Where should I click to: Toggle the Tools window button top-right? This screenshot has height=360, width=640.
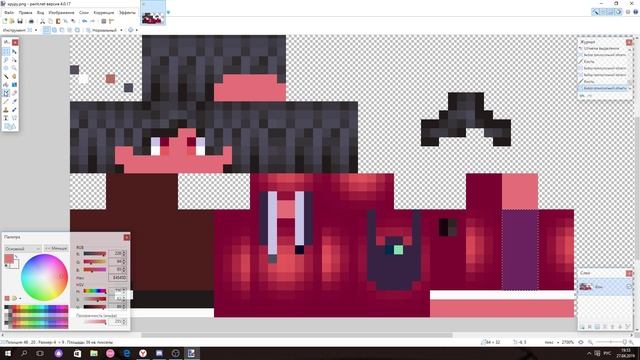(596, 12)
